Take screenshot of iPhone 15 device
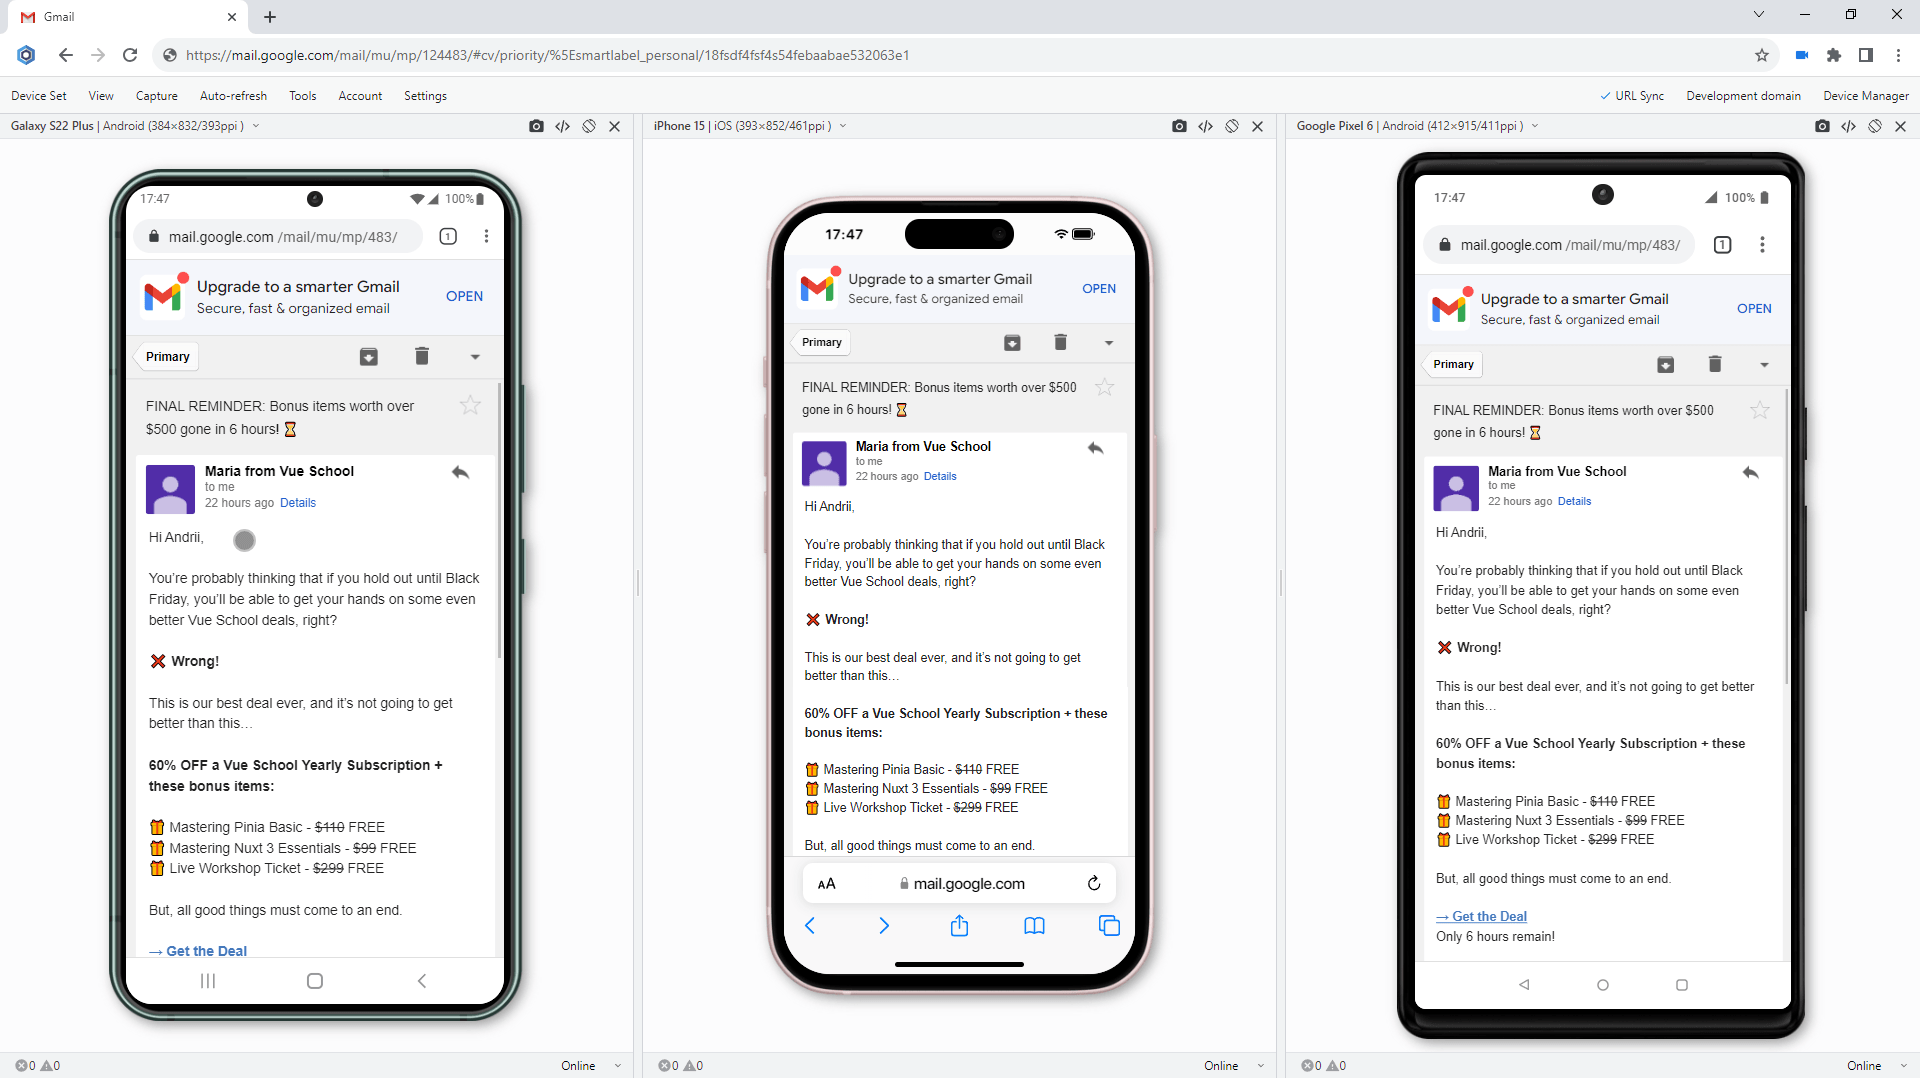The image size is (1920, 1078). coord(1180,126)
